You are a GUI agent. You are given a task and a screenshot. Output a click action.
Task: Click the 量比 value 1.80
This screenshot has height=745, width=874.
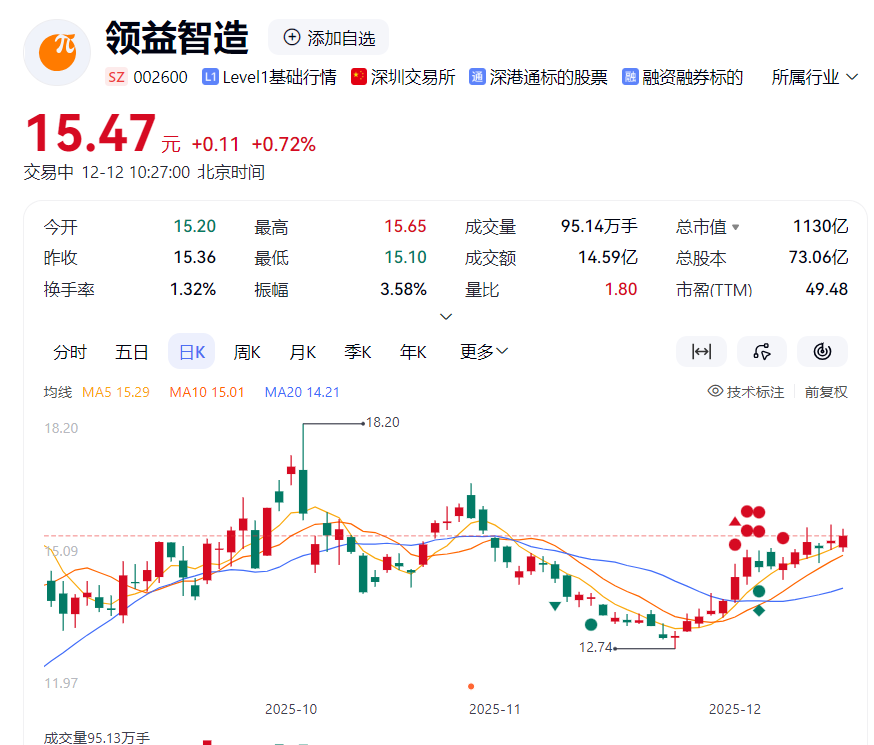pos(621,289)
